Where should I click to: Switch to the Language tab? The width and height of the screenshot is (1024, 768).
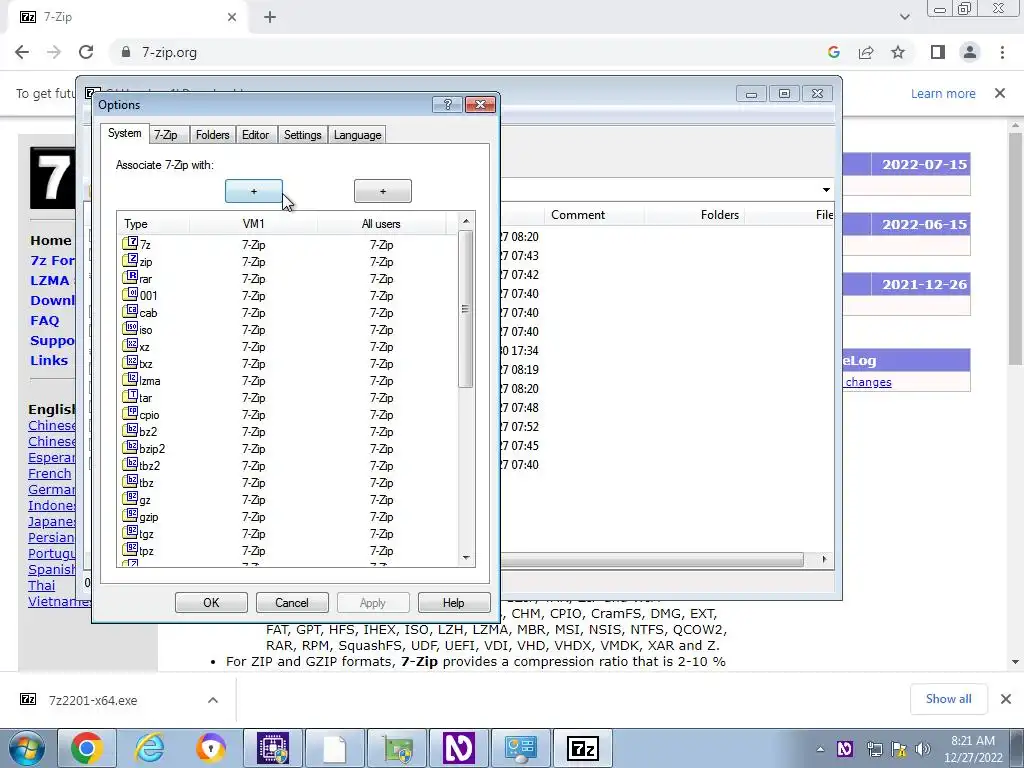click(x=357, y=135)
